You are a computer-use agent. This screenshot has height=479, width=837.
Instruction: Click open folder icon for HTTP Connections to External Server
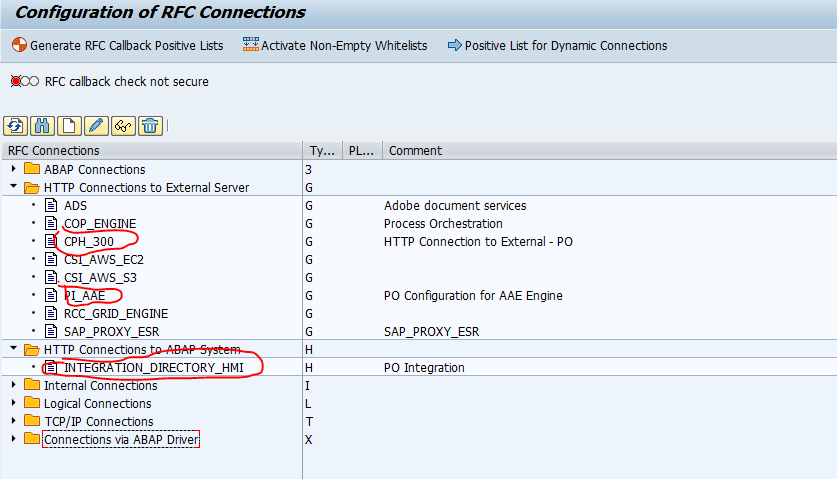click(32, 187)
